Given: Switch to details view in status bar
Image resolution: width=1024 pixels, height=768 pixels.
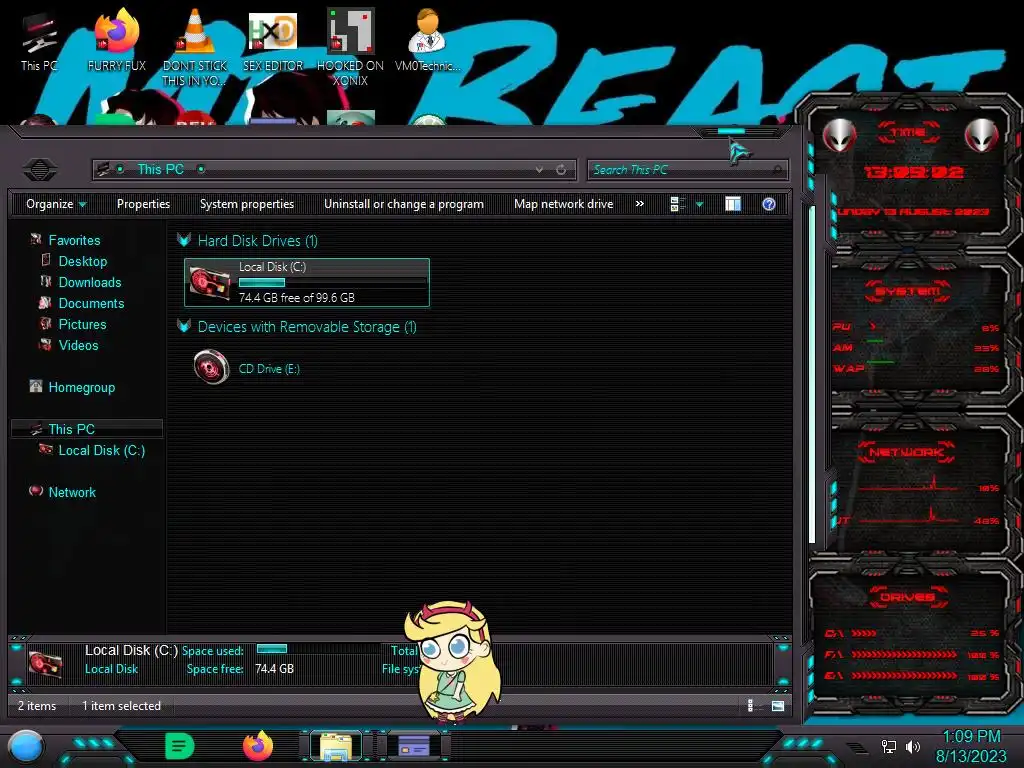Looking at the screenshot, I should coord(750,705).
